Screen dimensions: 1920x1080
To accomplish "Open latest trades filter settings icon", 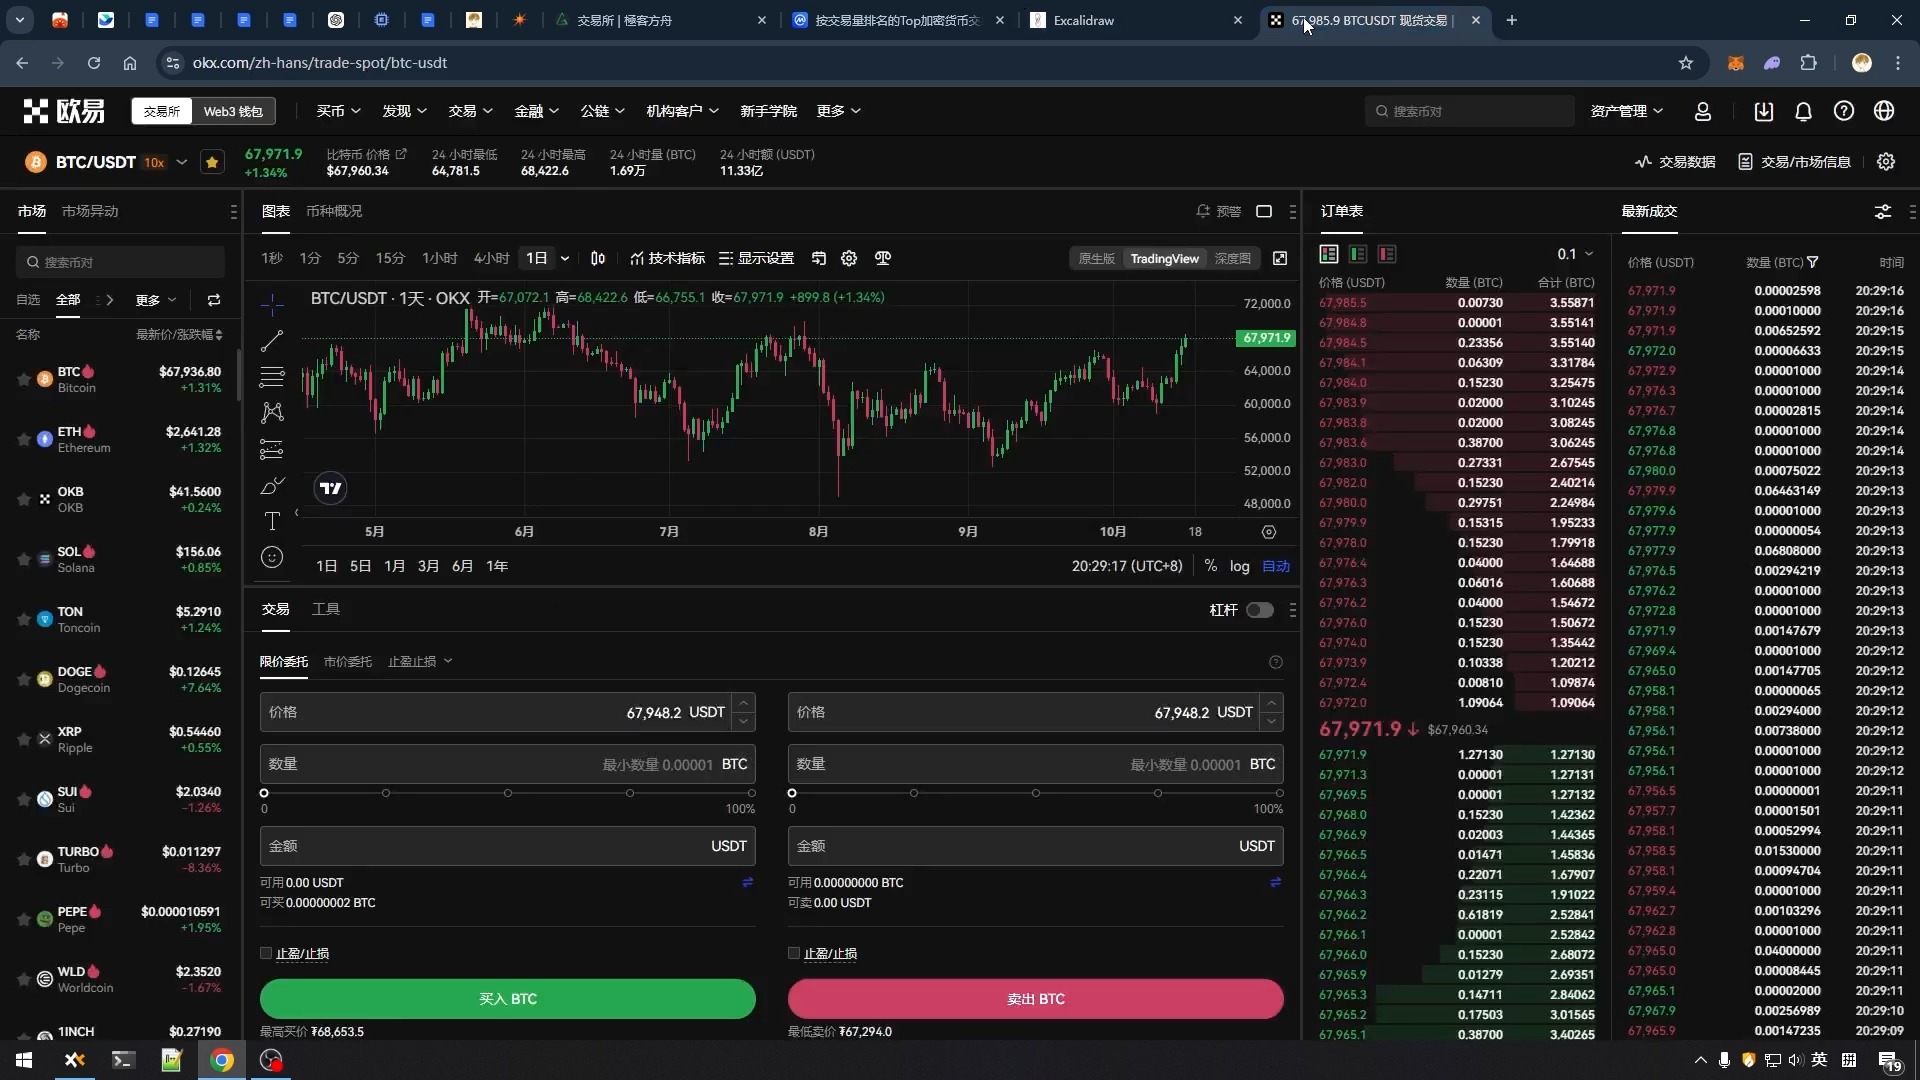I will point(1883,211).
